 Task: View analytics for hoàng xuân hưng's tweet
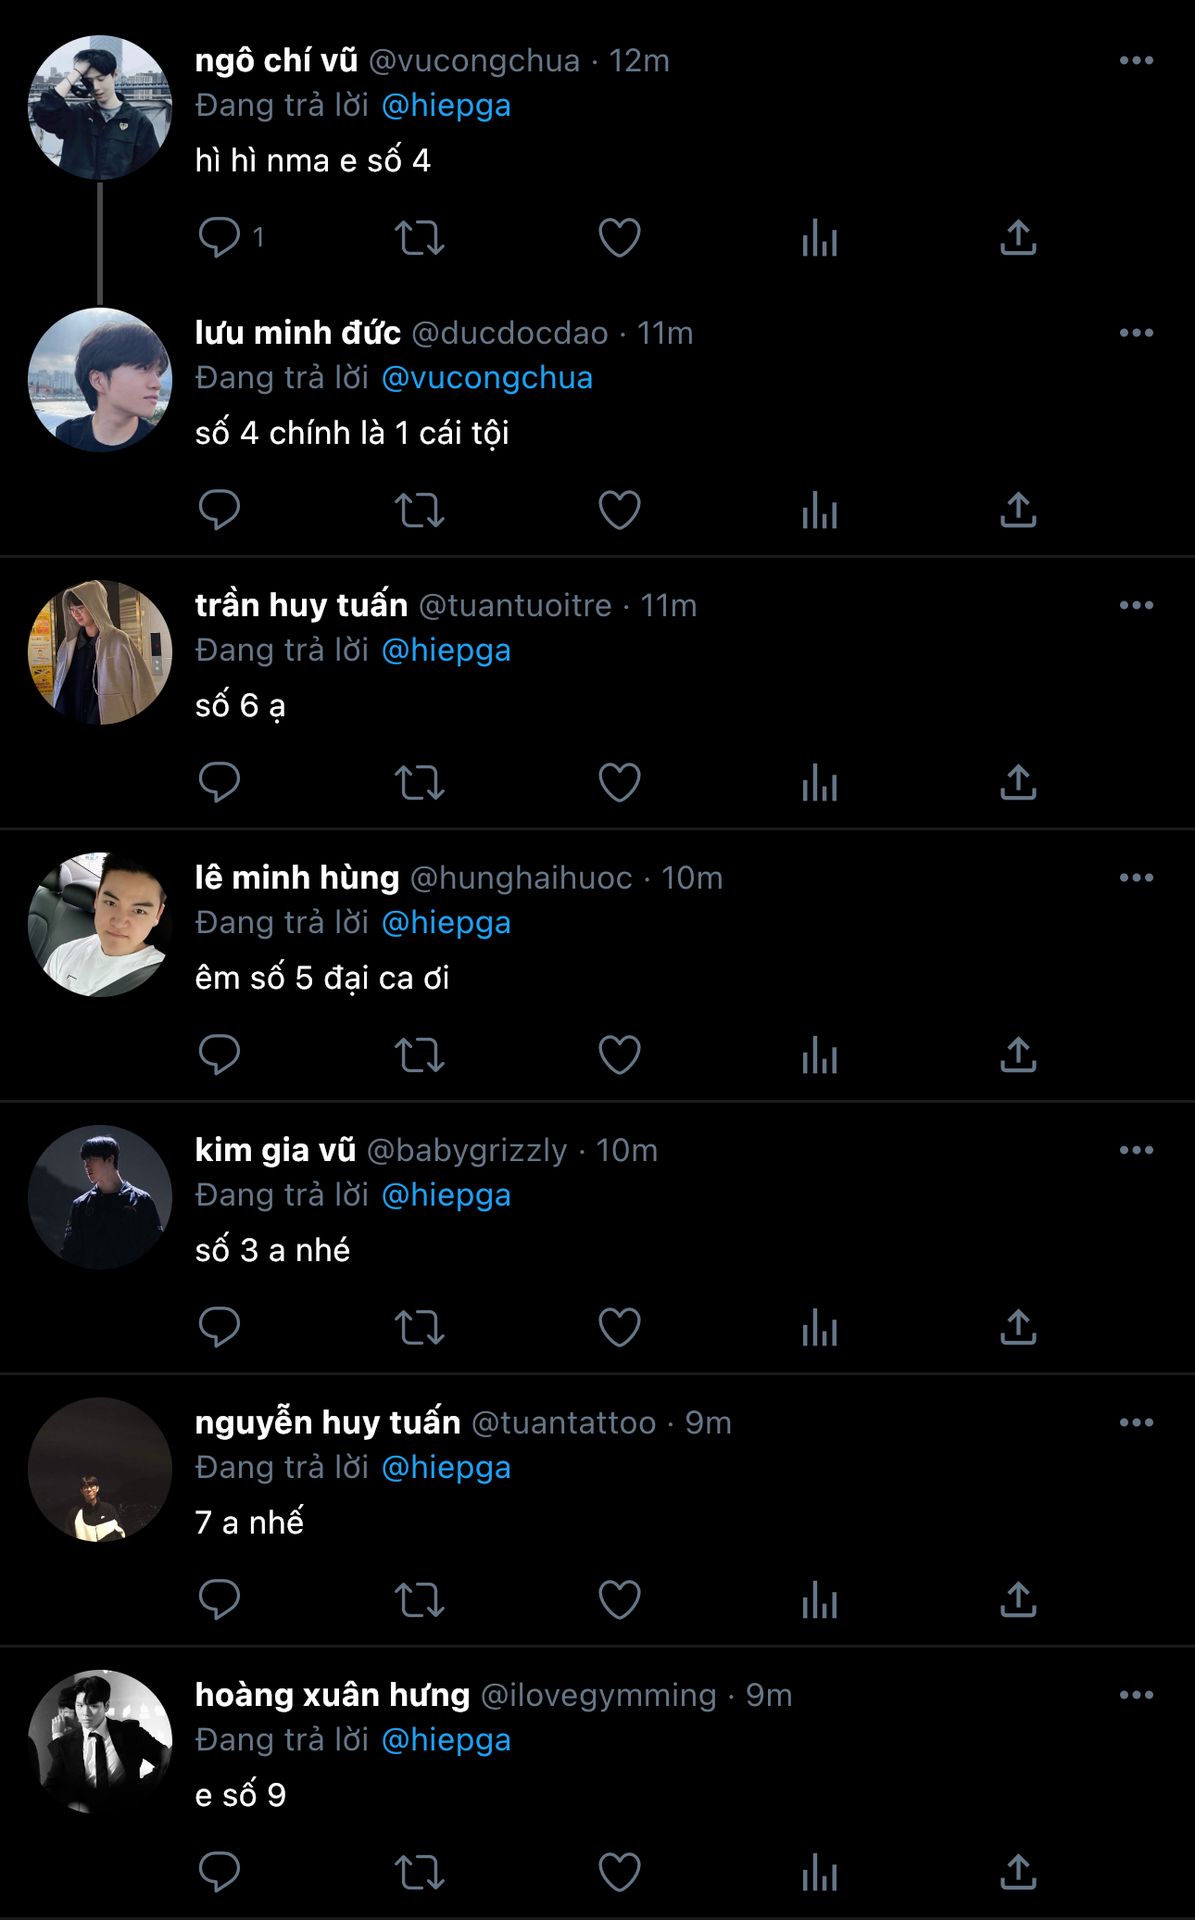point(819,1872)
